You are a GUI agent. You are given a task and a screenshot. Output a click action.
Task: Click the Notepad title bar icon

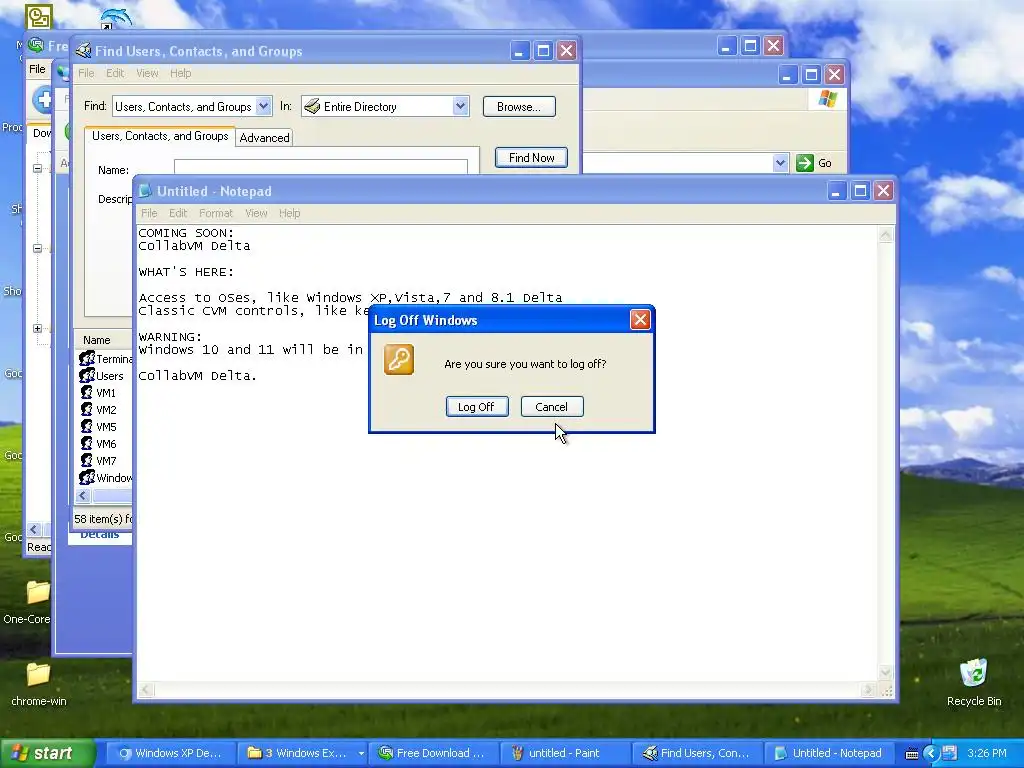(144, 191)
